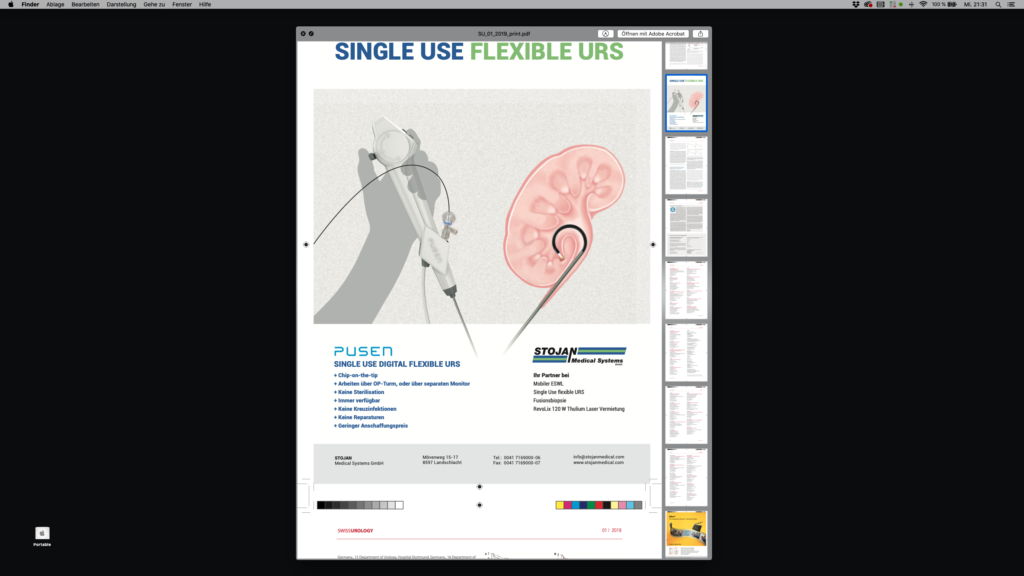
Task: Select the third page thumbnail with text columns
Action: point(686,165)
